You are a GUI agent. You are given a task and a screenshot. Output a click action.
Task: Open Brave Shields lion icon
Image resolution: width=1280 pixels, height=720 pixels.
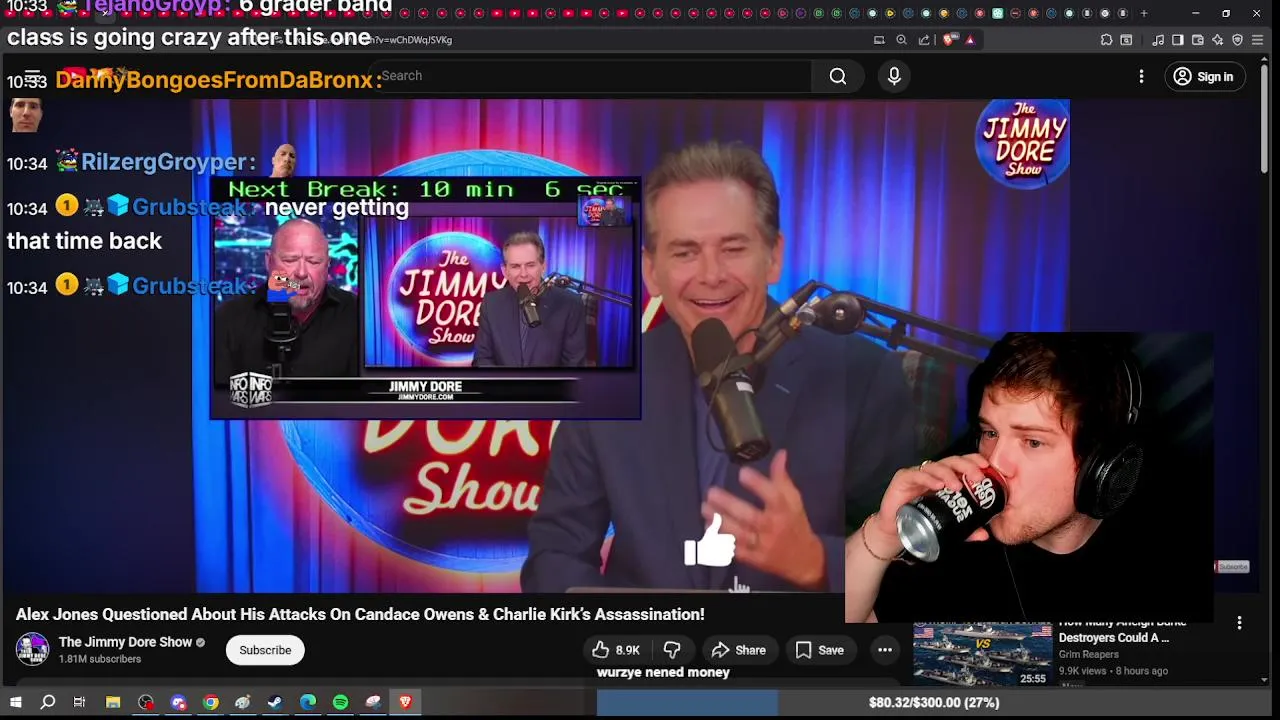[x=949, y=40]
